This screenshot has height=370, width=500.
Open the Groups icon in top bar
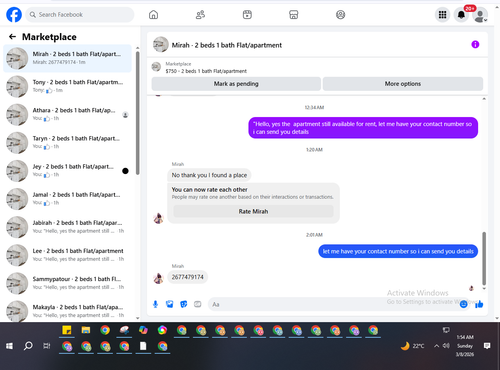pyautogui.click(x=340, y=15)
